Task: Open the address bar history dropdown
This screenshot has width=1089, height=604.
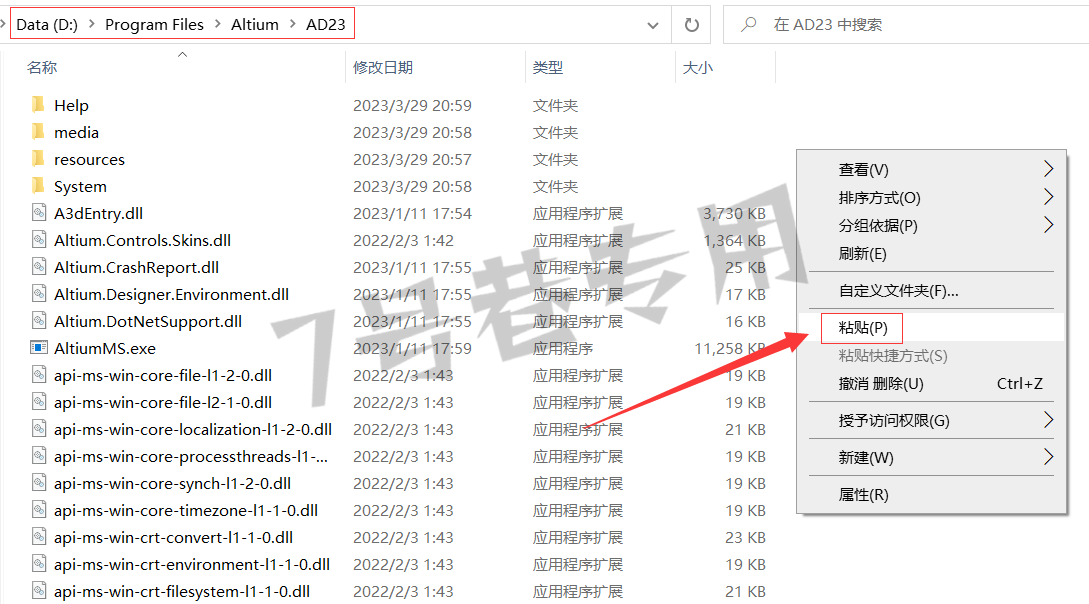Action: click(x=653, y=26)
